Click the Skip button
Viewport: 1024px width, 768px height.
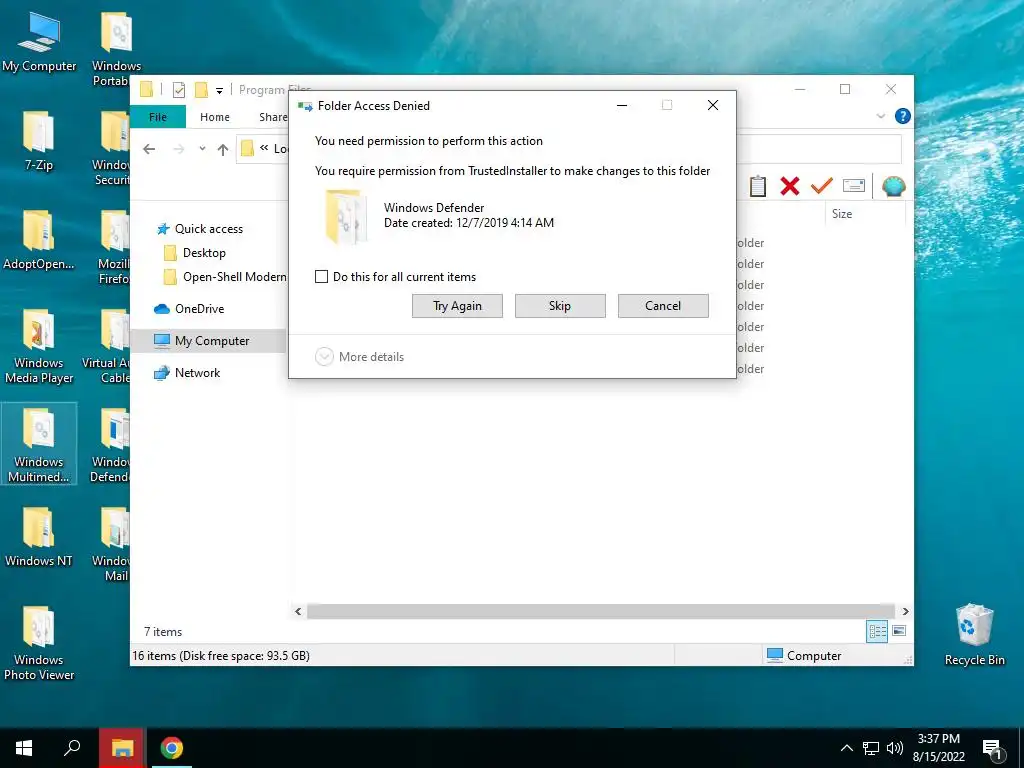(560, 306)
